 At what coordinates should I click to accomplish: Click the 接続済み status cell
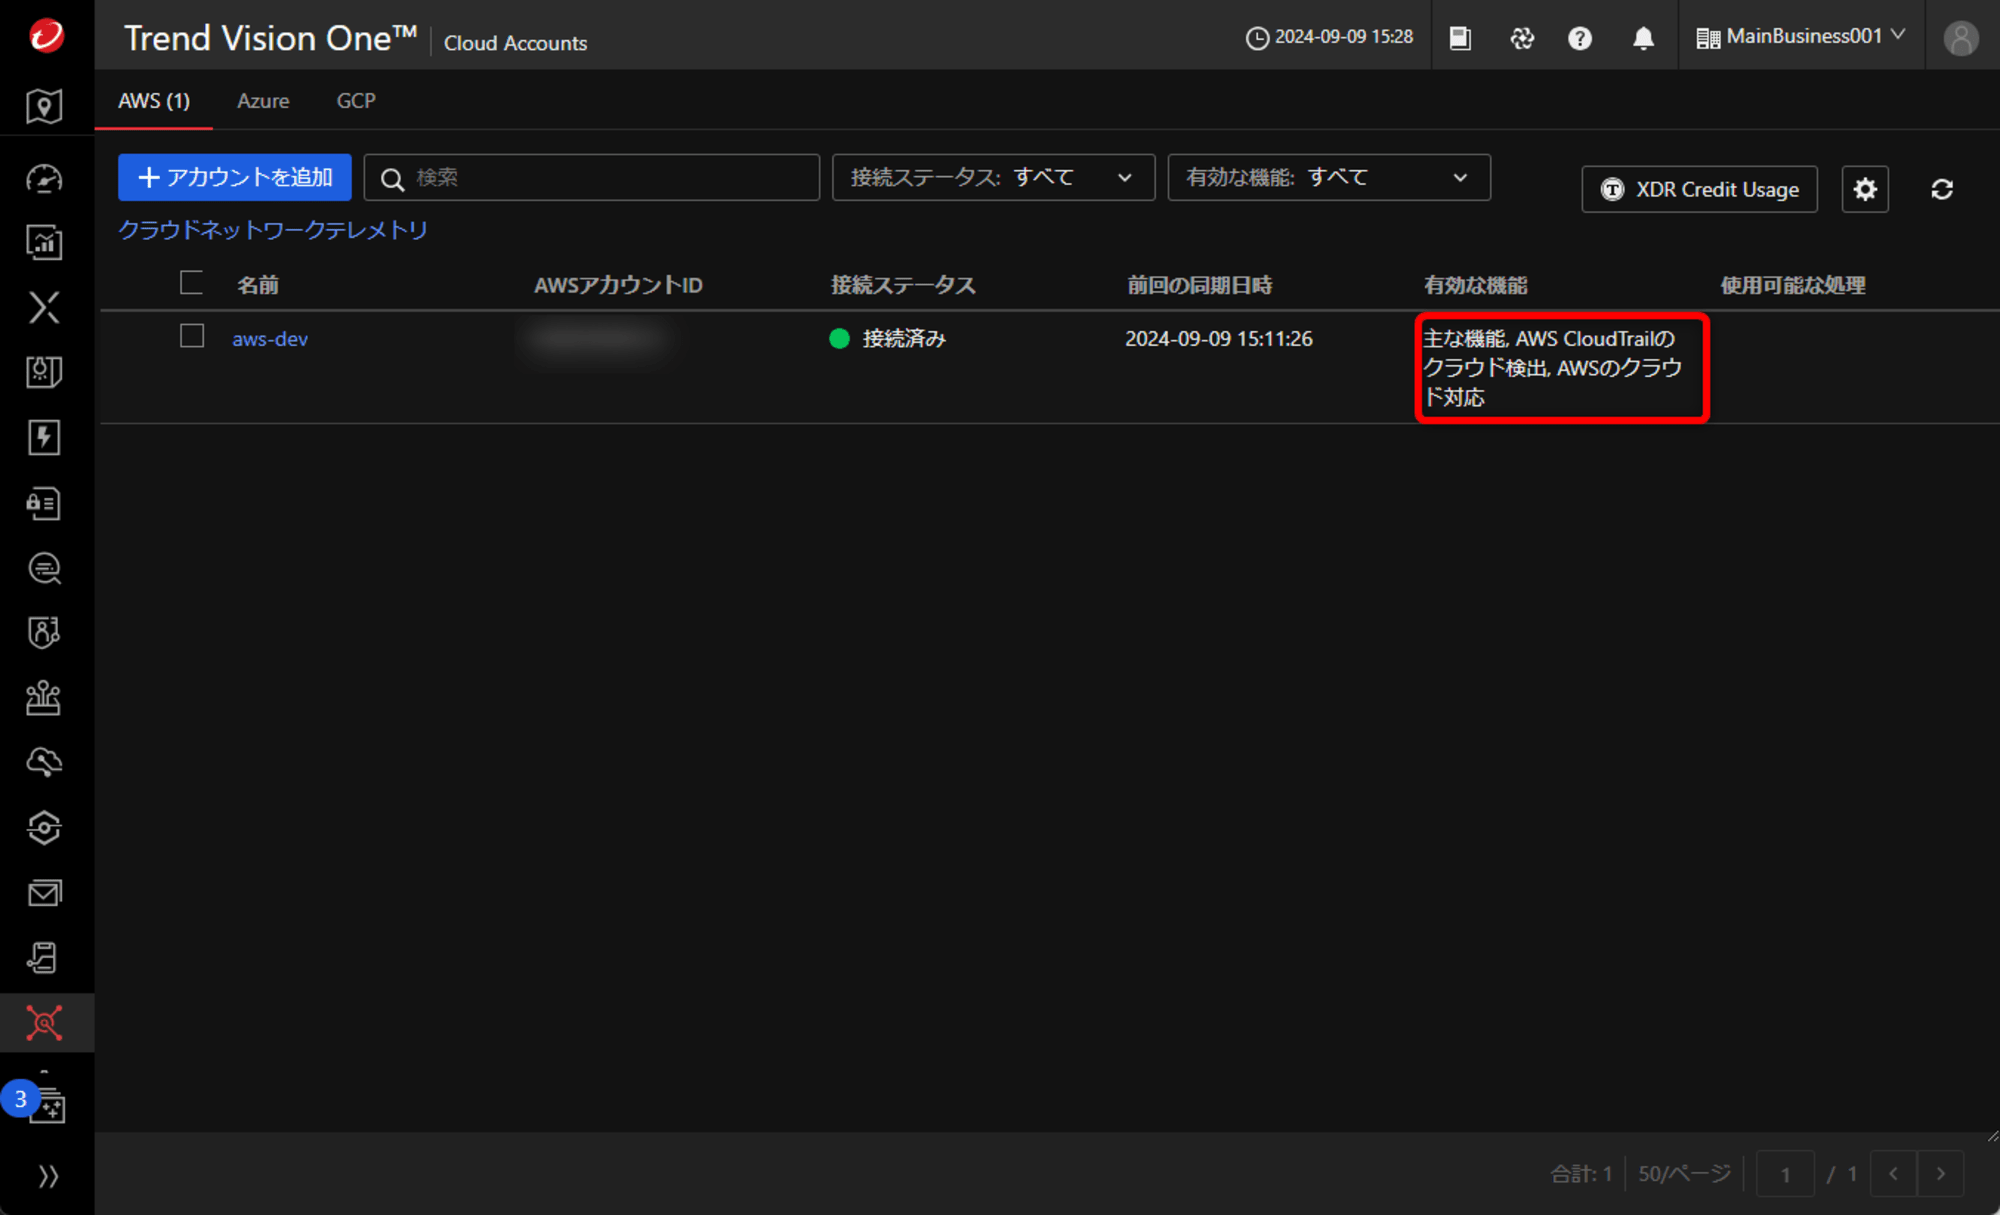click(888, 338)
